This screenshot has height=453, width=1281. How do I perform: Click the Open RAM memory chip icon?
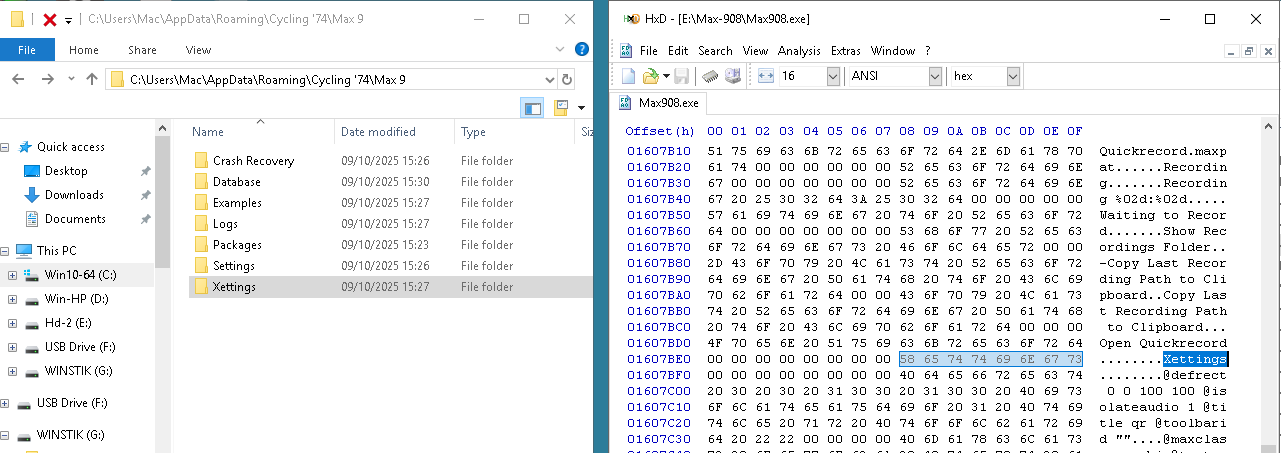[x=709, y=76]
